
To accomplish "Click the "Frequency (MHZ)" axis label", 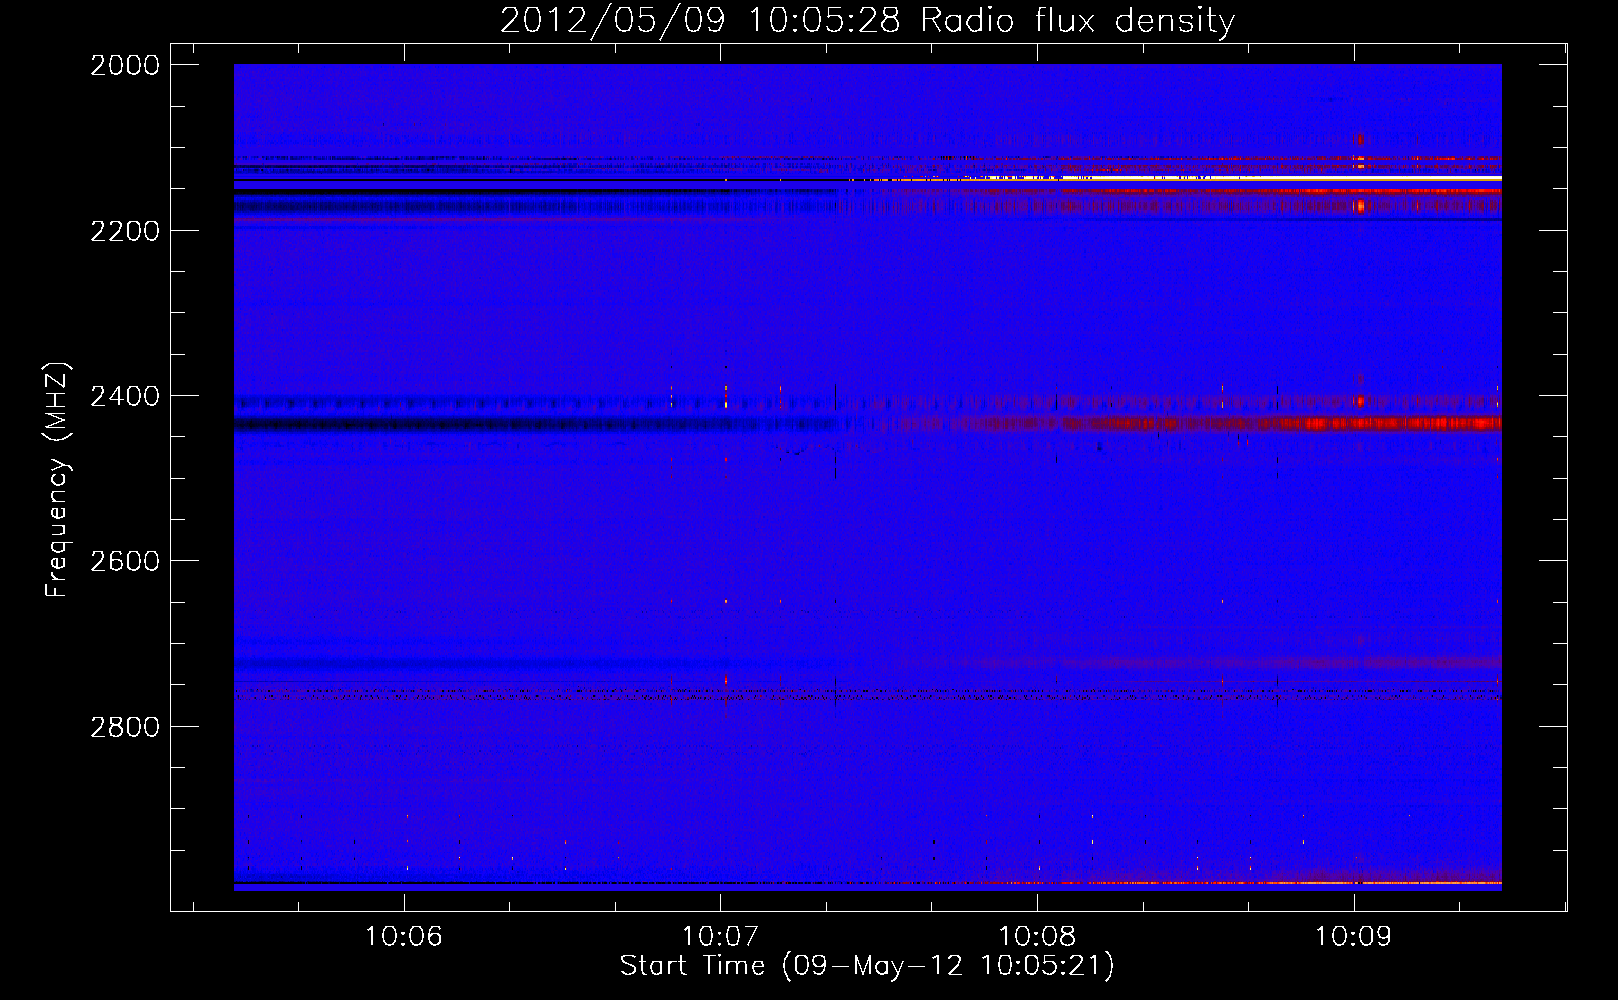I will point(57,480).
